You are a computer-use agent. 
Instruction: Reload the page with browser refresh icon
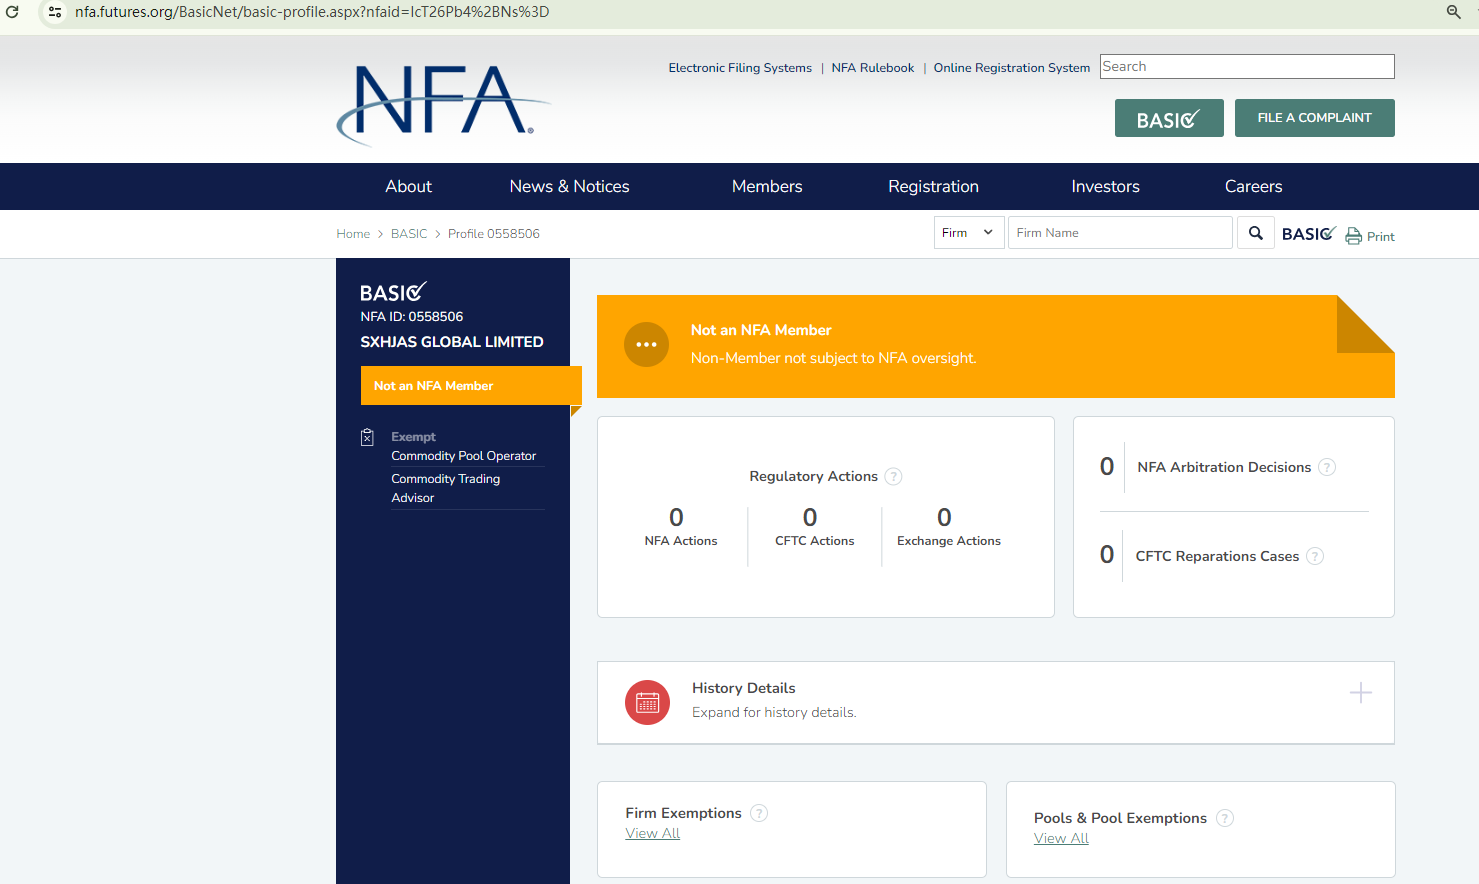point(13,12)
